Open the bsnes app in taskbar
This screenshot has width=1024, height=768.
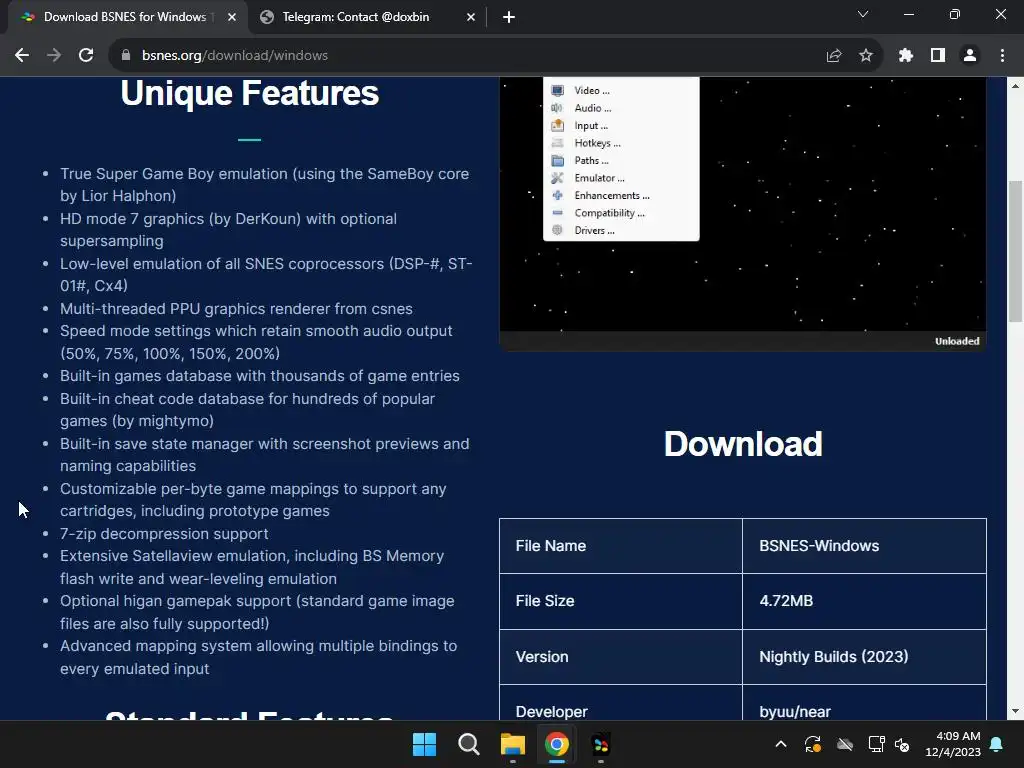600,744
